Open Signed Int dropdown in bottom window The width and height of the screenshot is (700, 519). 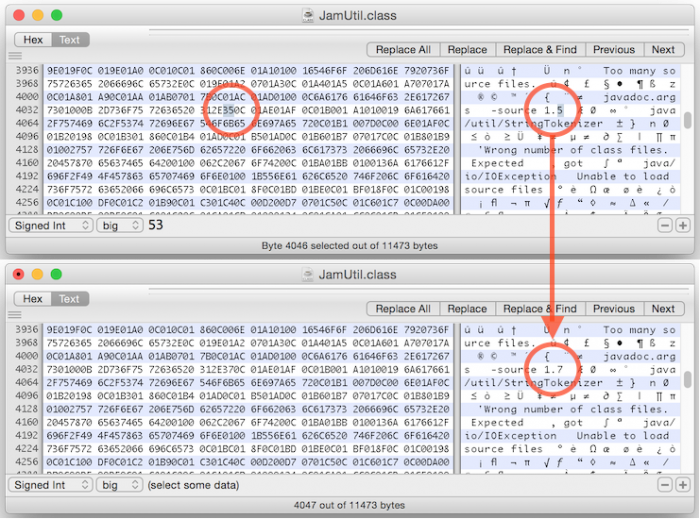tap(51, 485)
